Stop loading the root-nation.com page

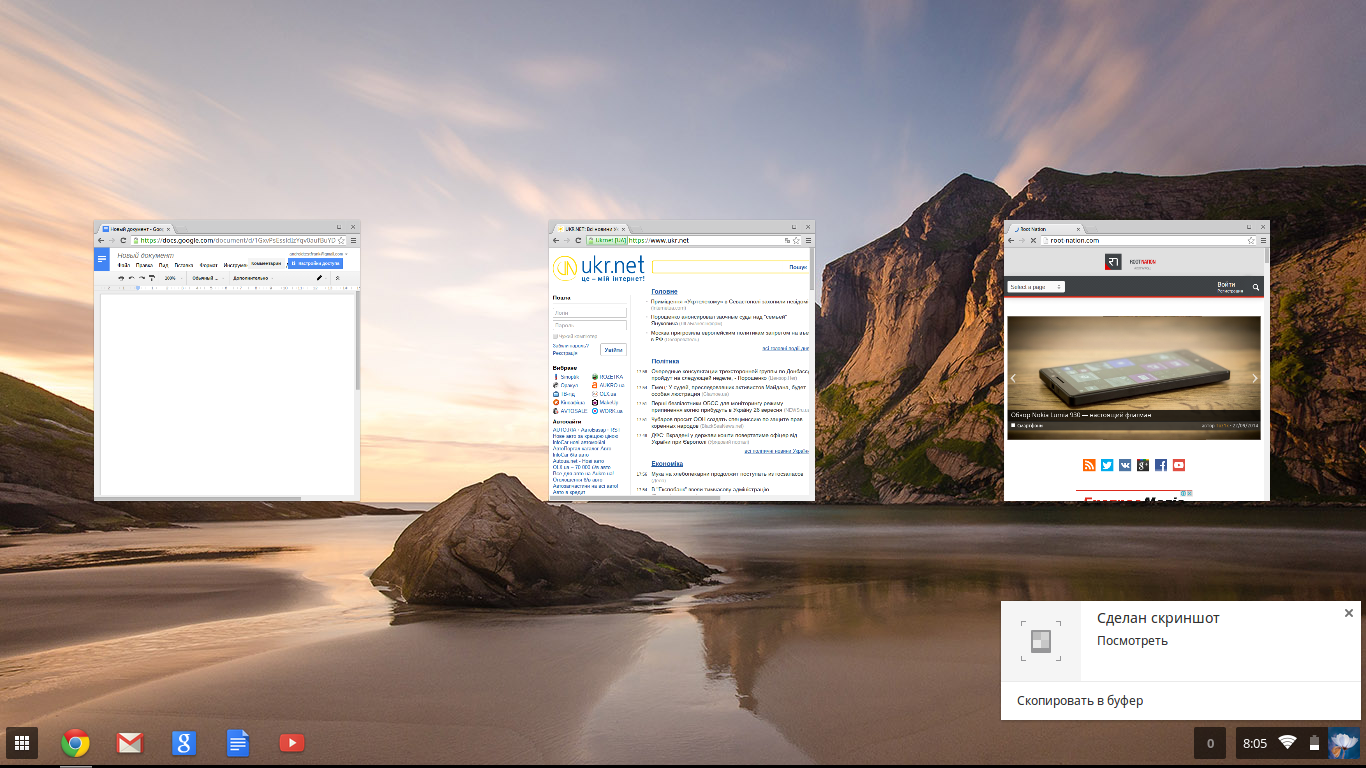pos(1032,240)
